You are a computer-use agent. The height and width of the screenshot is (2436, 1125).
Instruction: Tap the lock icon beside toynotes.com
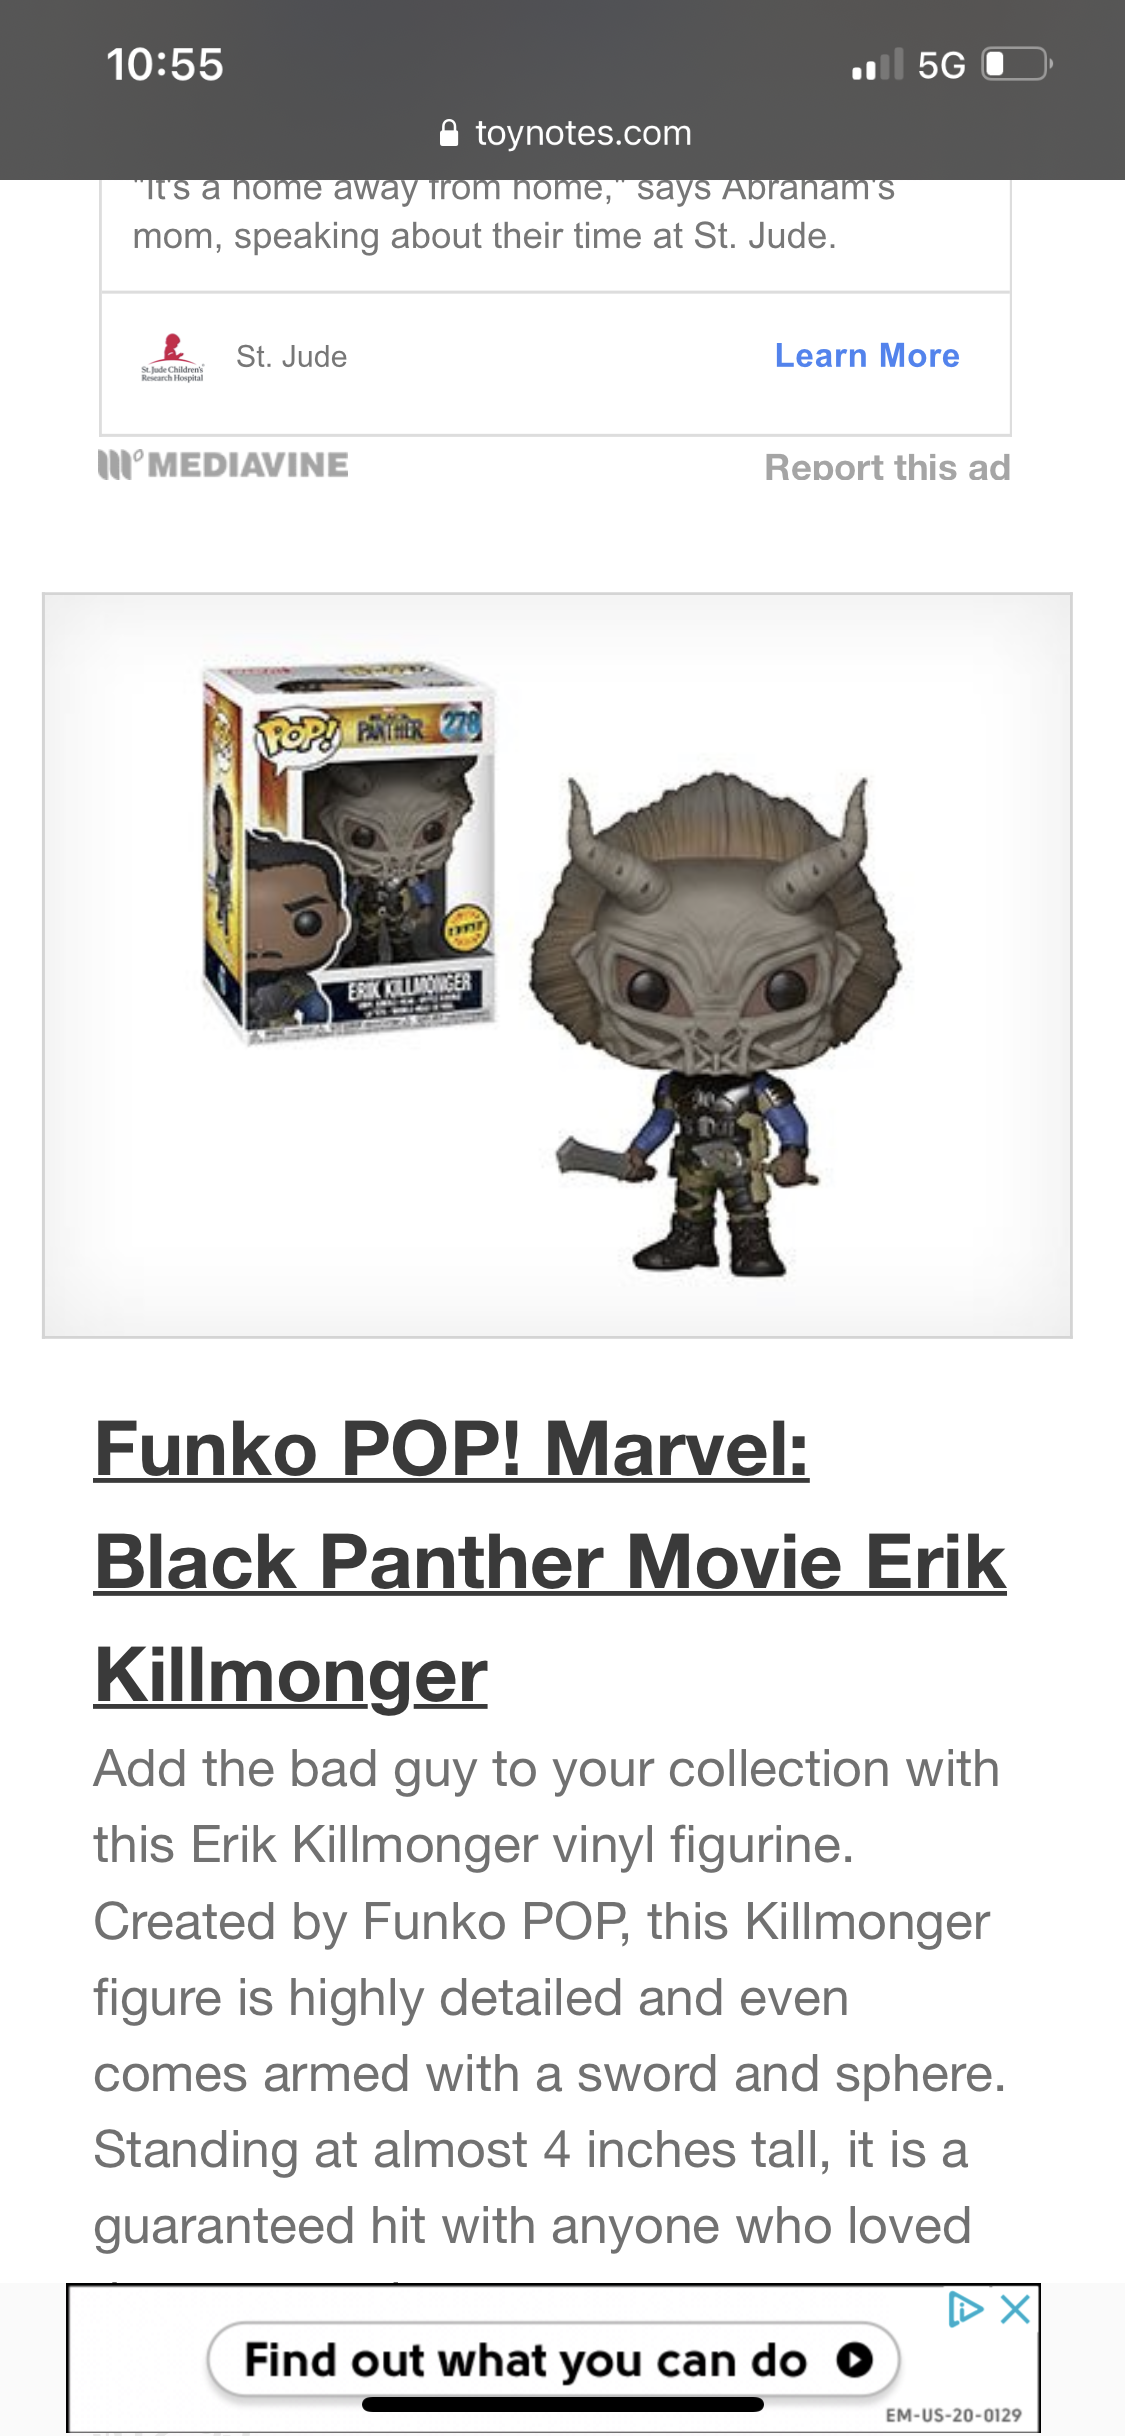[449, 133]
